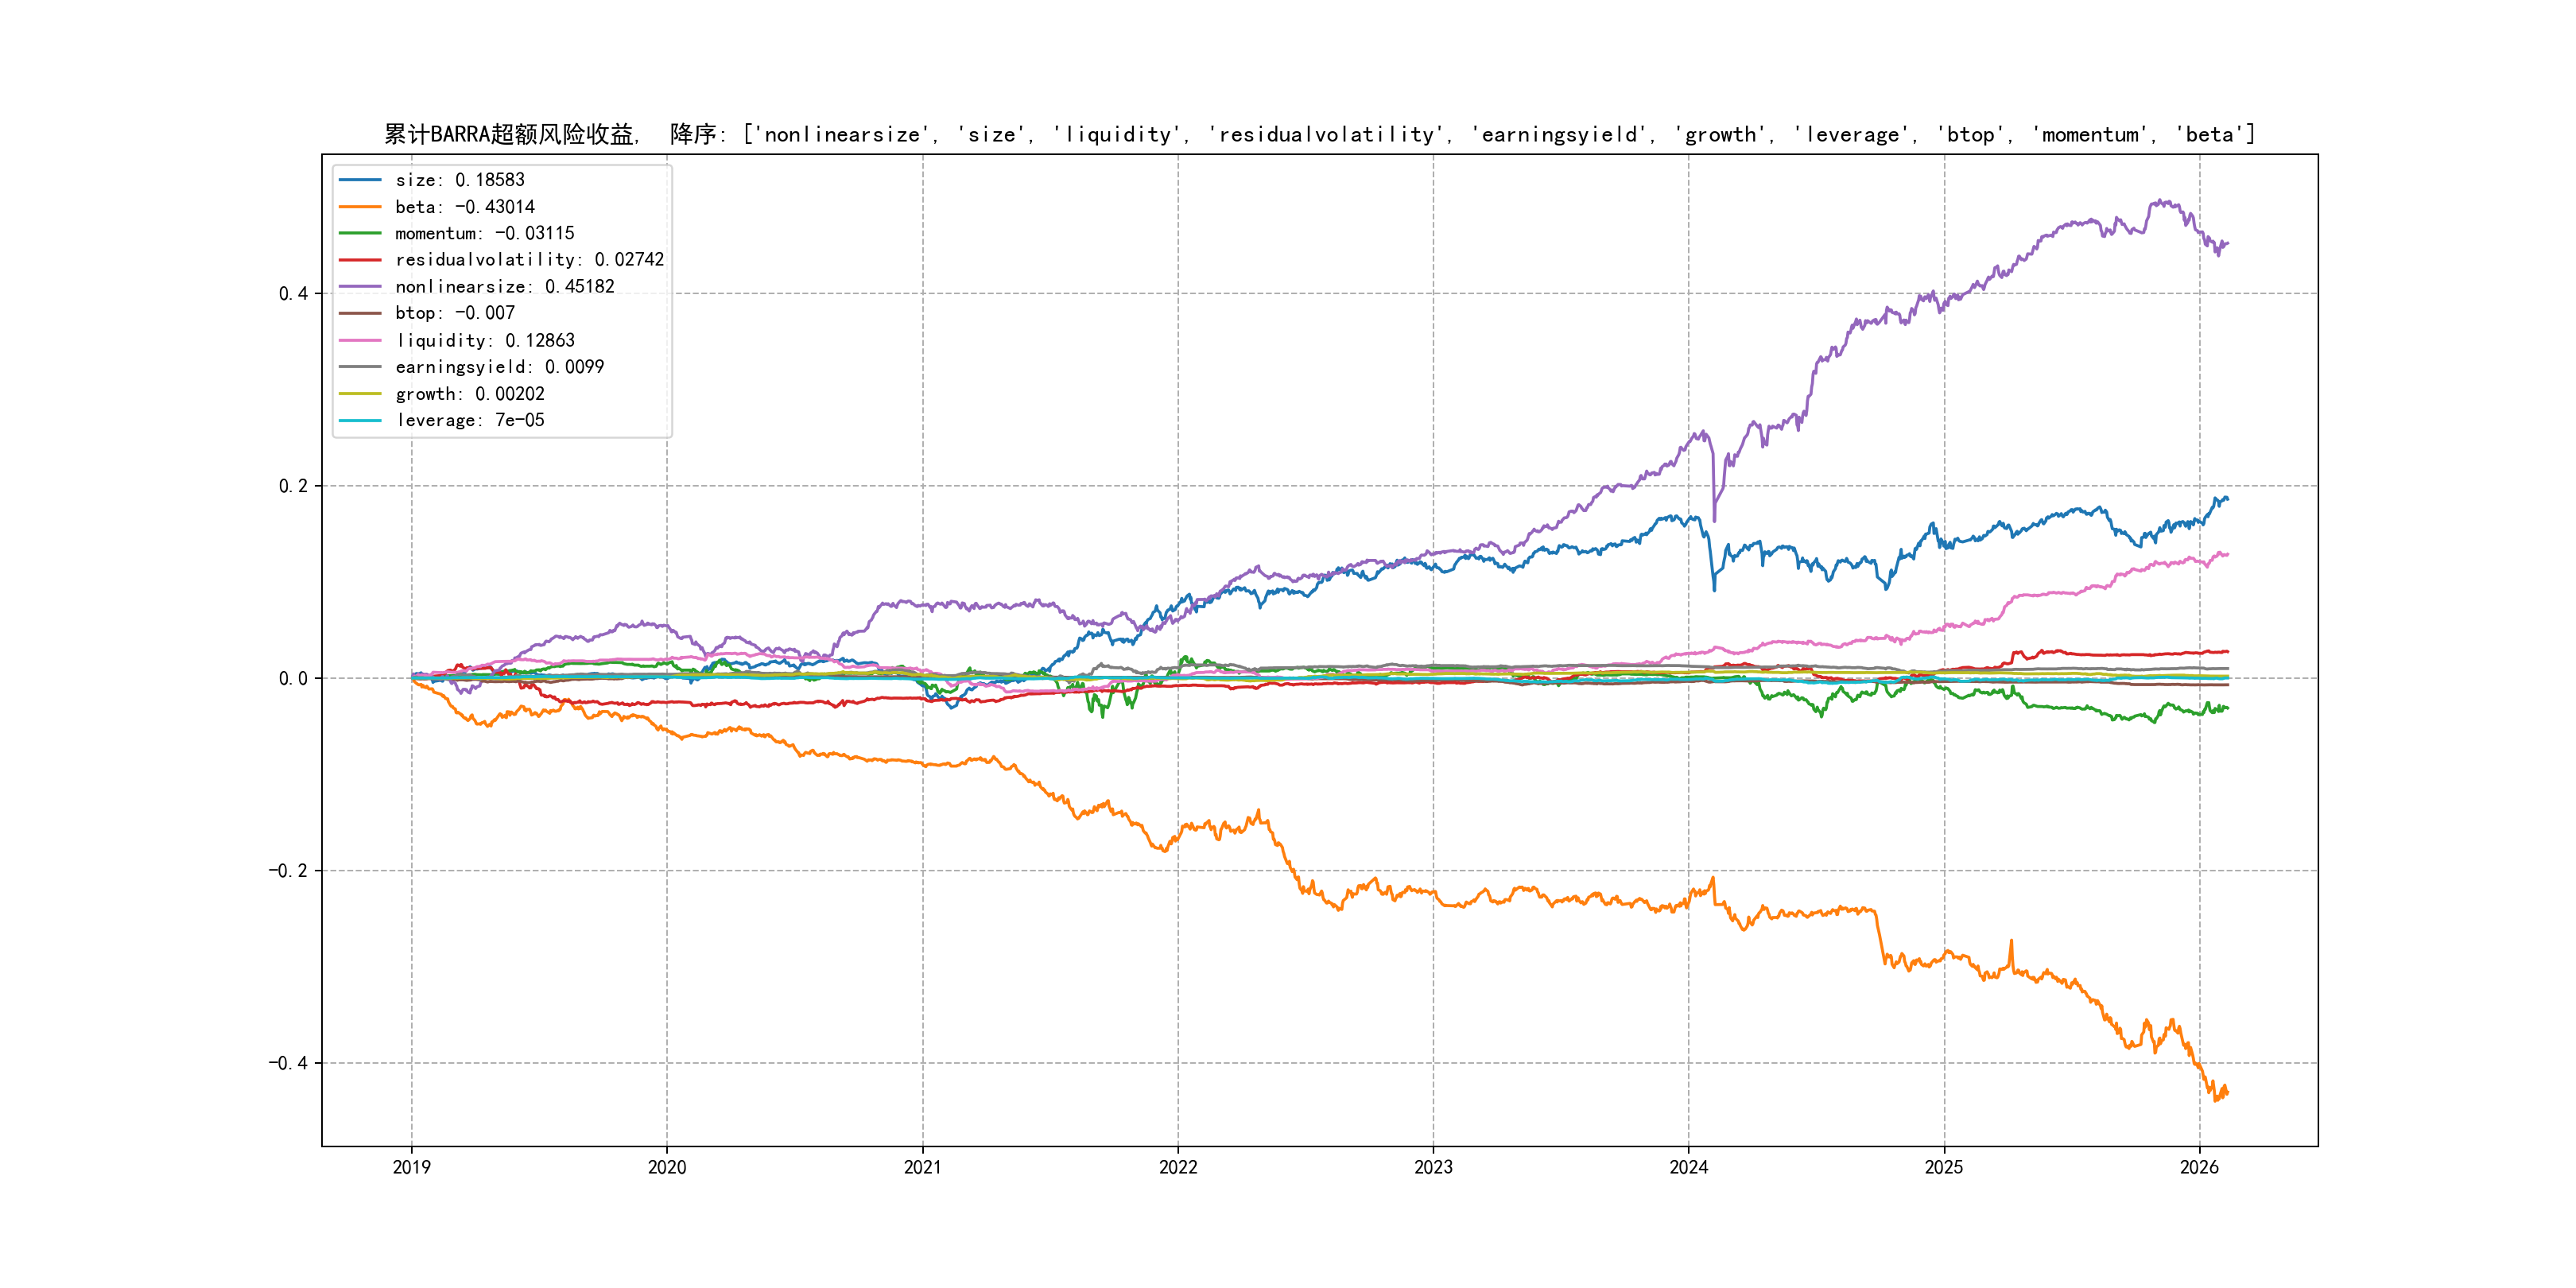The width and height of the screenshot is (2576, 1288).
Task: Click the olive growth legend line swatch
Action: click(x=360, y=394)
